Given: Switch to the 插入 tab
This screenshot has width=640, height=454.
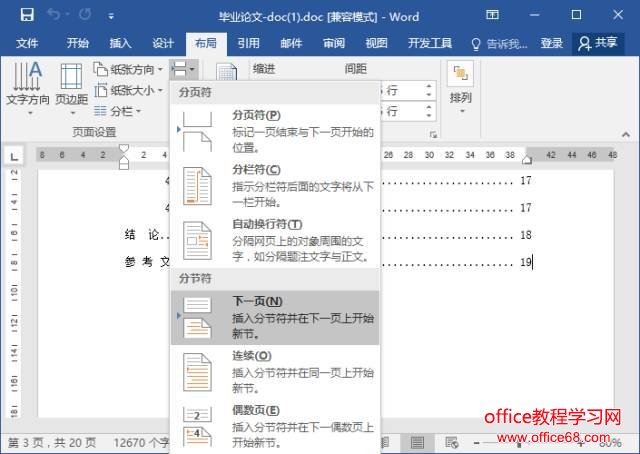Looking at the screenshot, I should click(120, 43).
